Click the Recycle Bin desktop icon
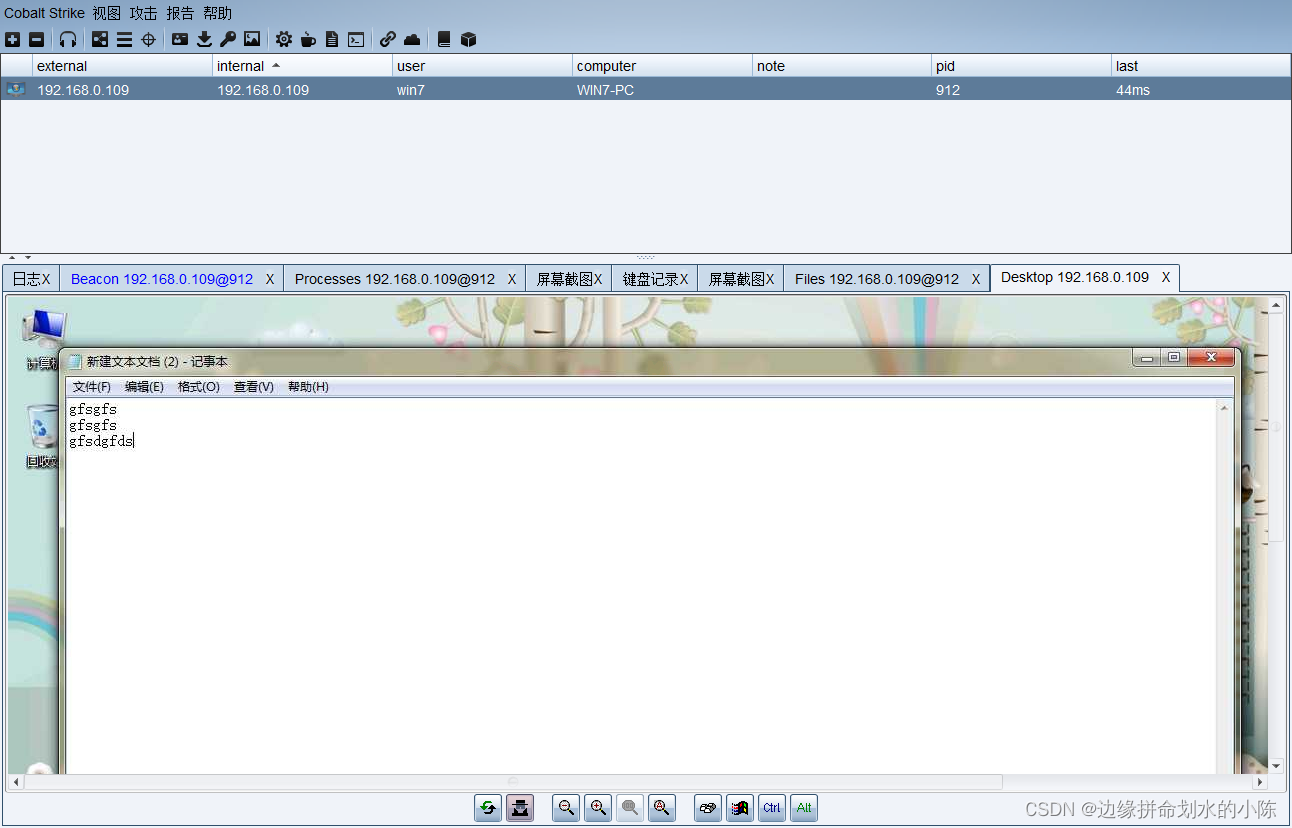The height and width of the screenshot is (828, 1292). [41, 436]
